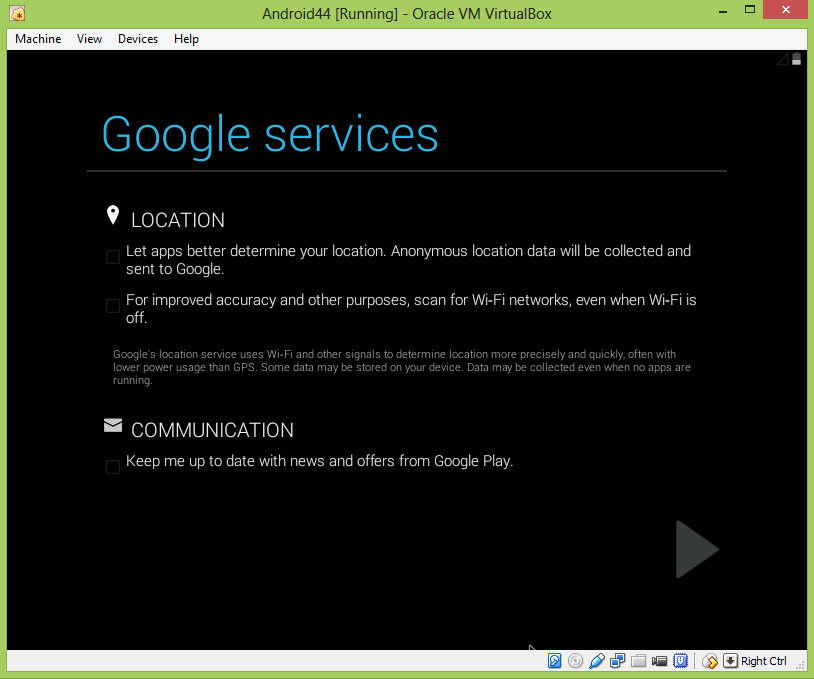Click the Google services heading
814x679 pixels.
tap(270, 135)
